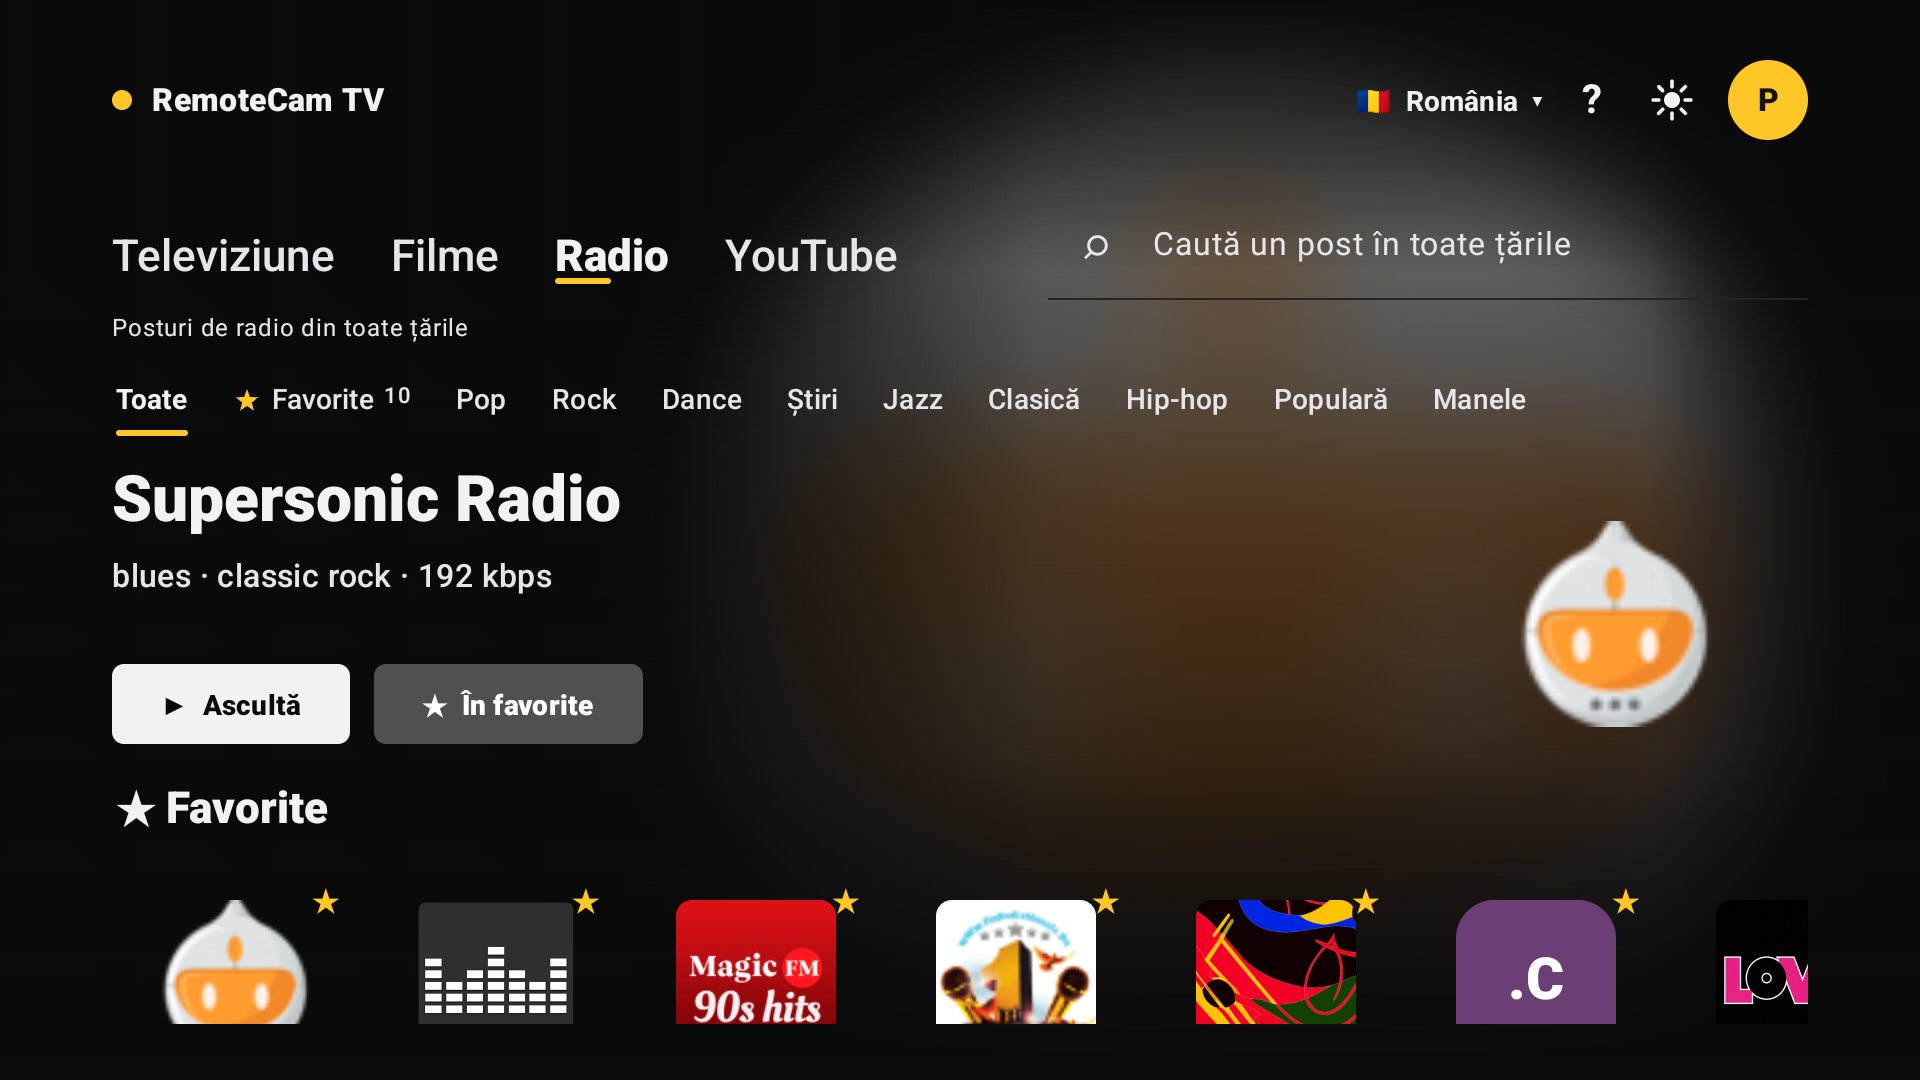
Task: Toggle the 'În favorite' button
Action: coord(508,704)
